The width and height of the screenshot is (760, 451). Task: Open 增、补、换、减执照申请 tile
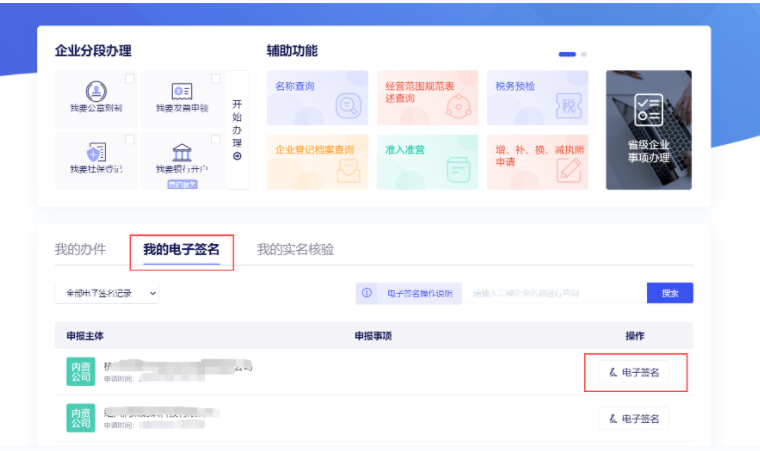(537, 161)
